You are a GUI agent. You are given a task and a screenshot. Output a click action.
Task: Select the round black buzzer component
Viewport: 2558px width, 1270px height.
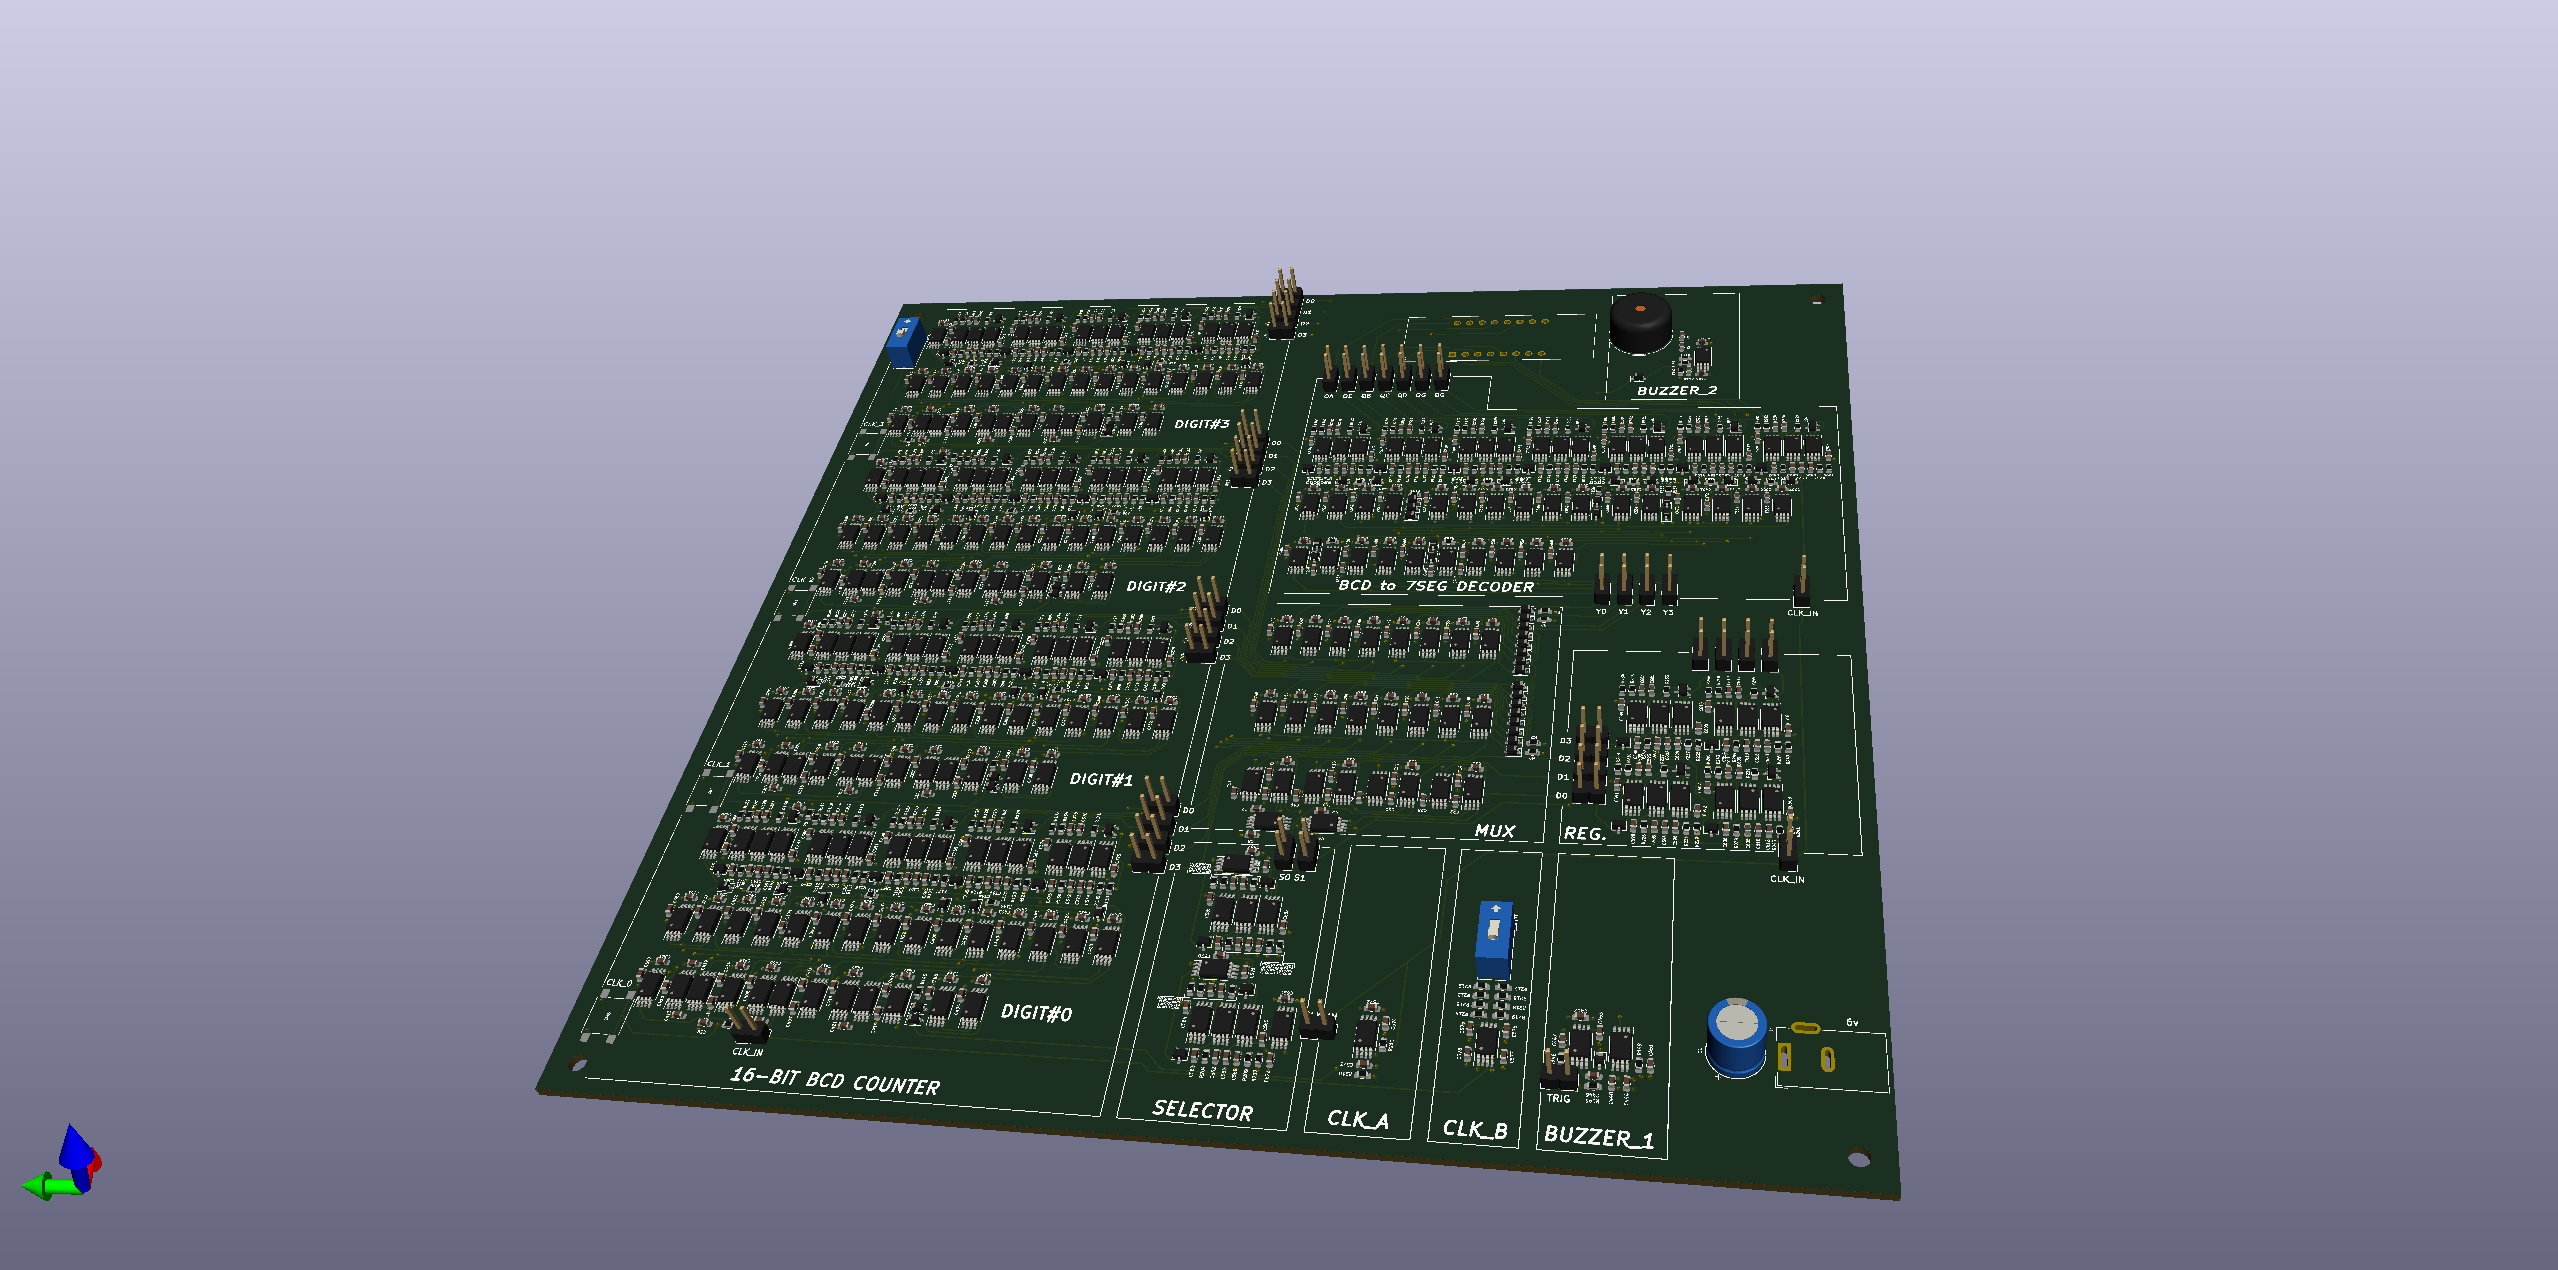(1640, 322)
